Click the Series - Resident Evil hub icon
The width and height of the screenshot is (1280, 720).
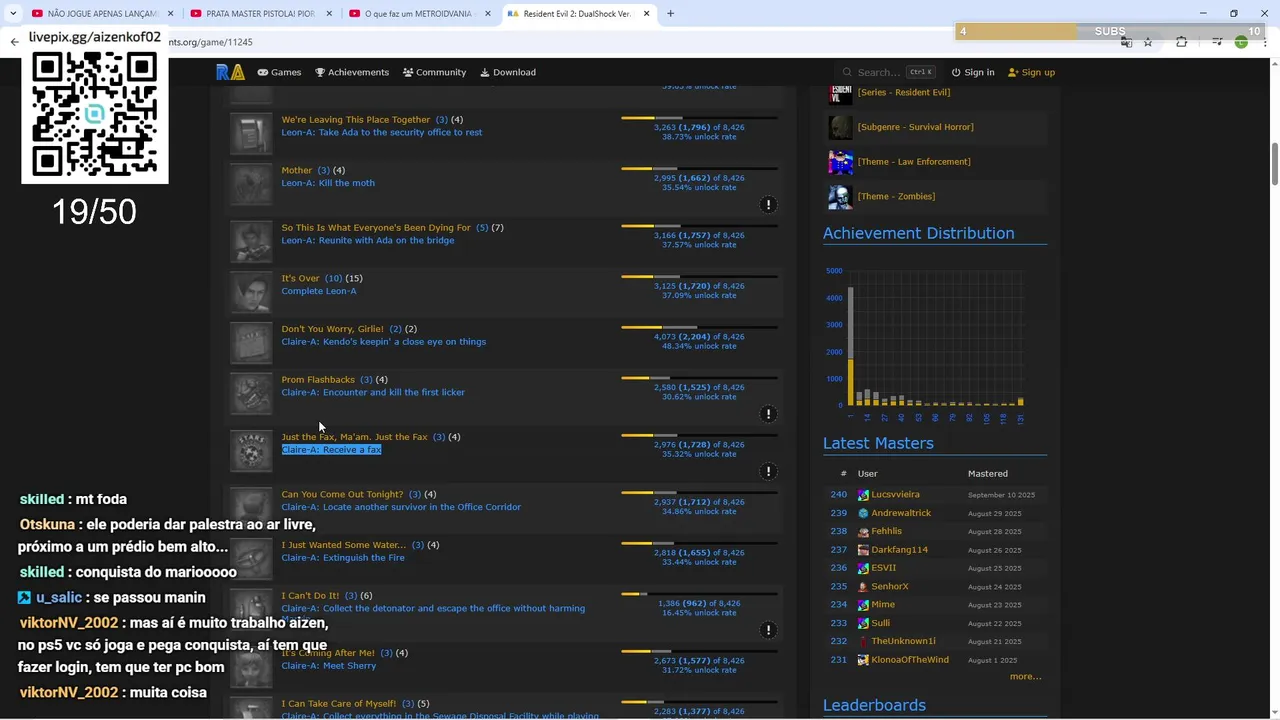(x=841, y=93)
